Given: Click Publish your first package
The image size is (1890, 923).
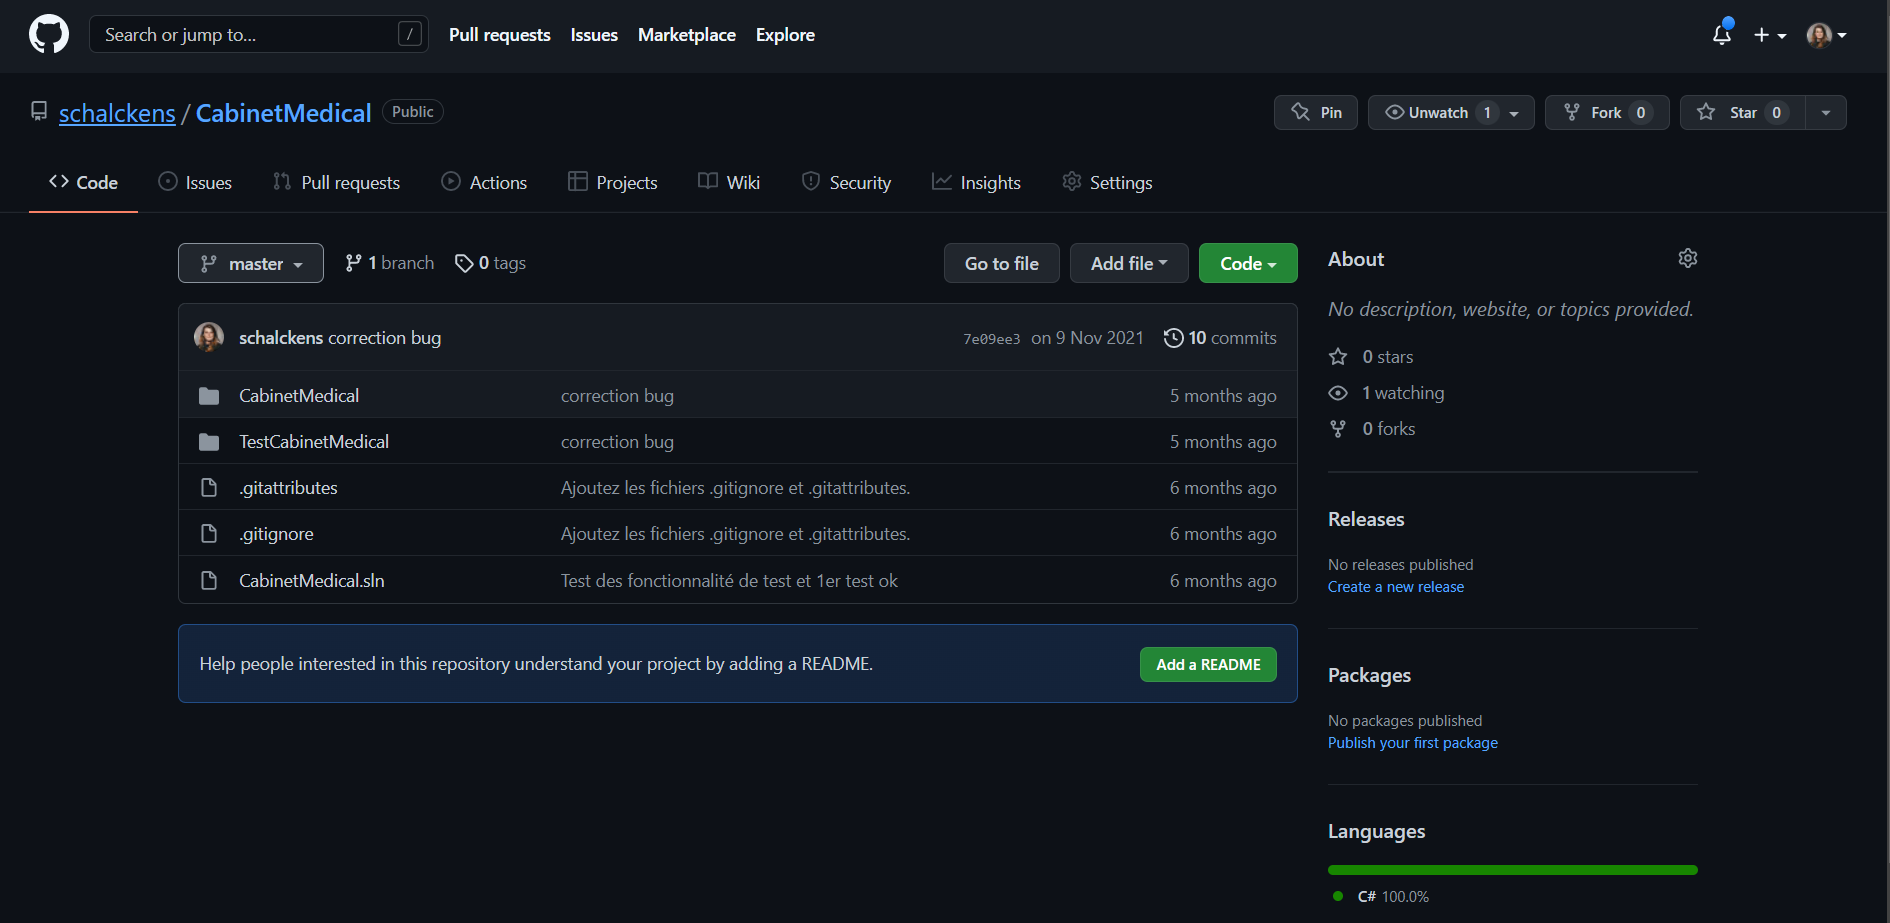Looking at the screenshot, I should tap(1413, 743).
